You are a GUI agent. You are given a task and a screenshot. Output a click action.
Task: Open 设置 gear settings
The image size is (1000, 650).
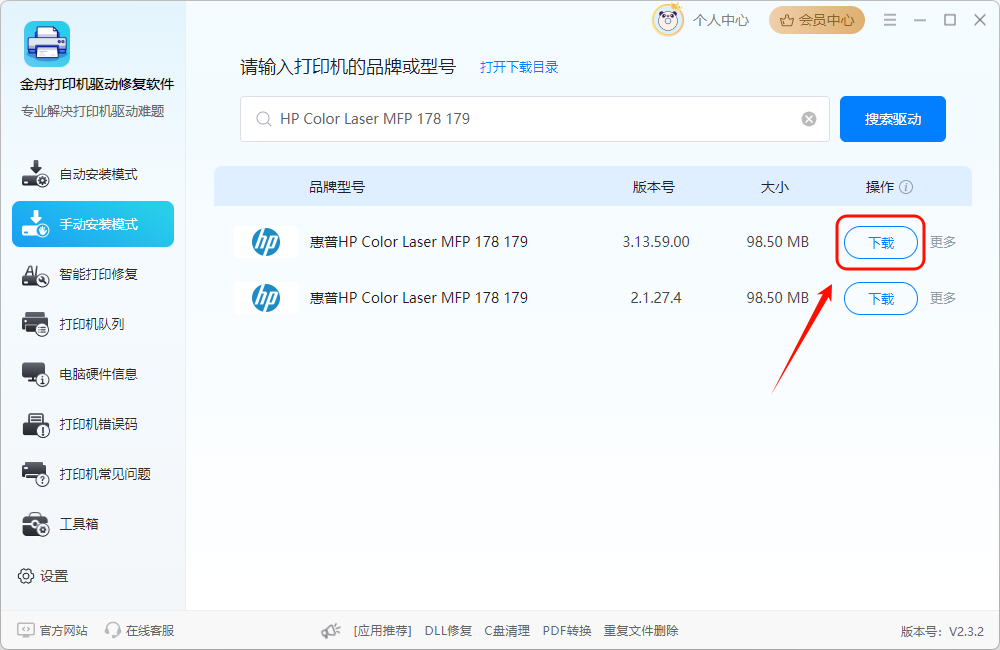point(43,576)
